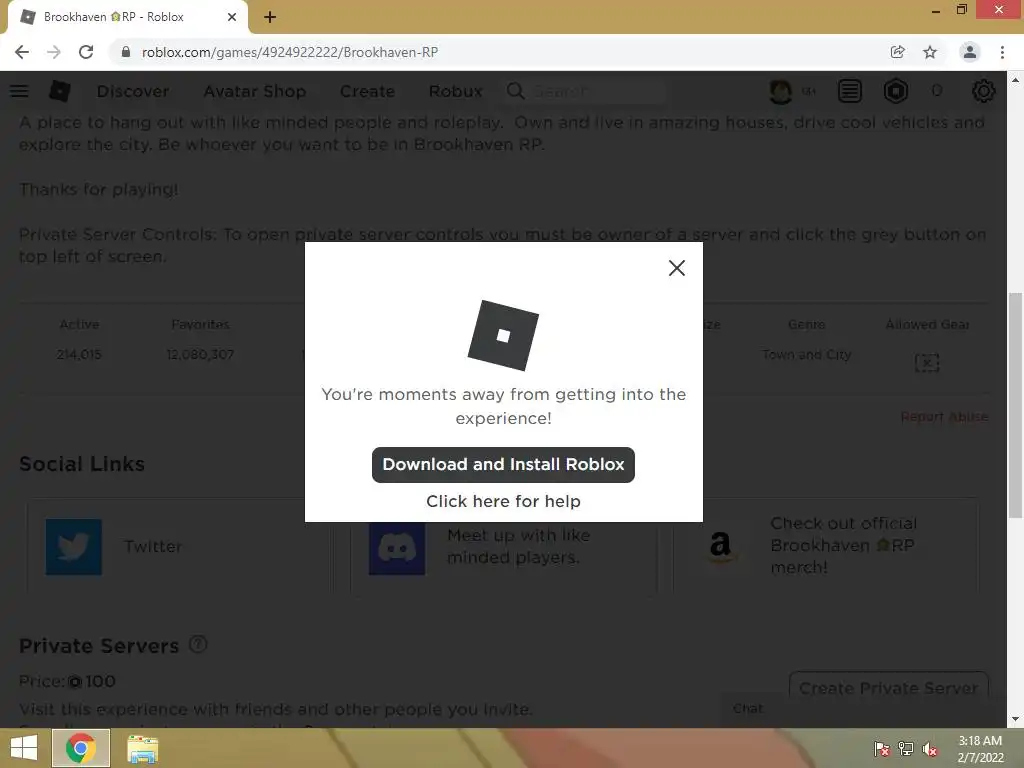
Task: Click the Private Servers help icon
Action: coord(198,645)
